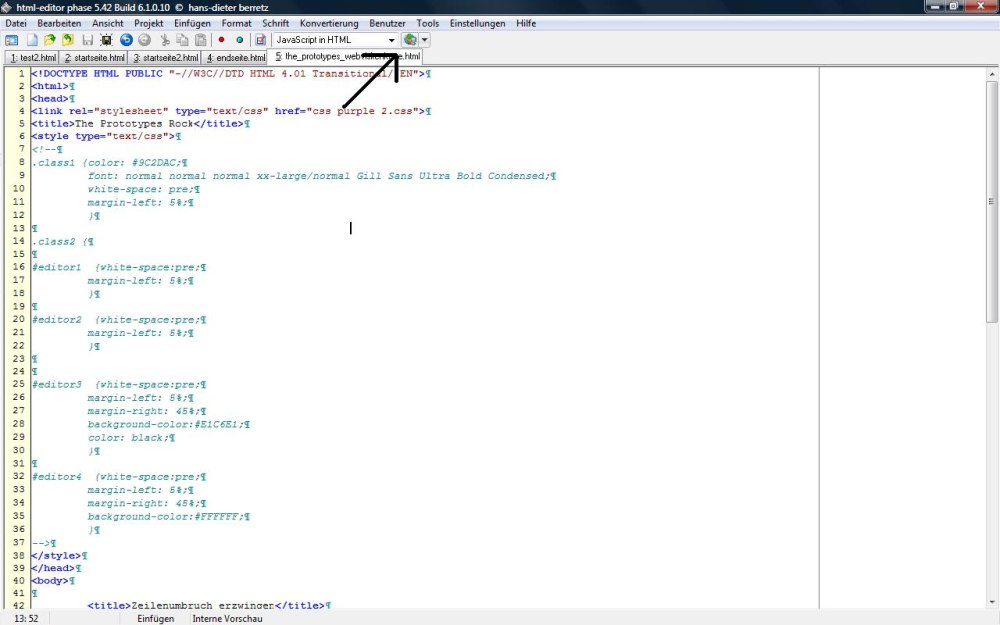
Task: Click the Einfügen mode indicator in status bar
Action: [x=156, y=619]
